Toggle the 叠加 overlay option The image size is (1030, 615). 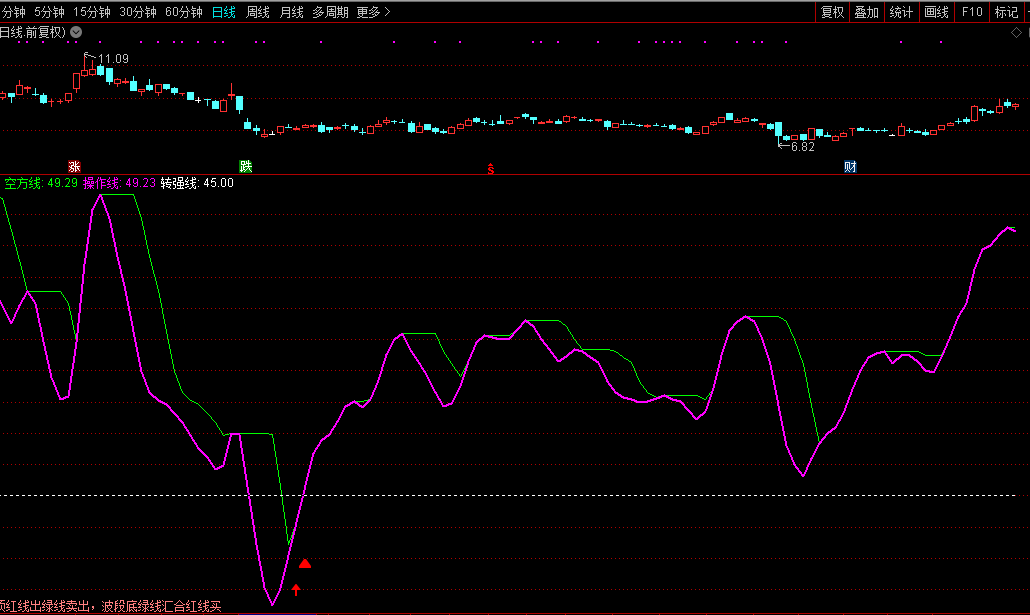pyautogui.click(x=866, y=12)
